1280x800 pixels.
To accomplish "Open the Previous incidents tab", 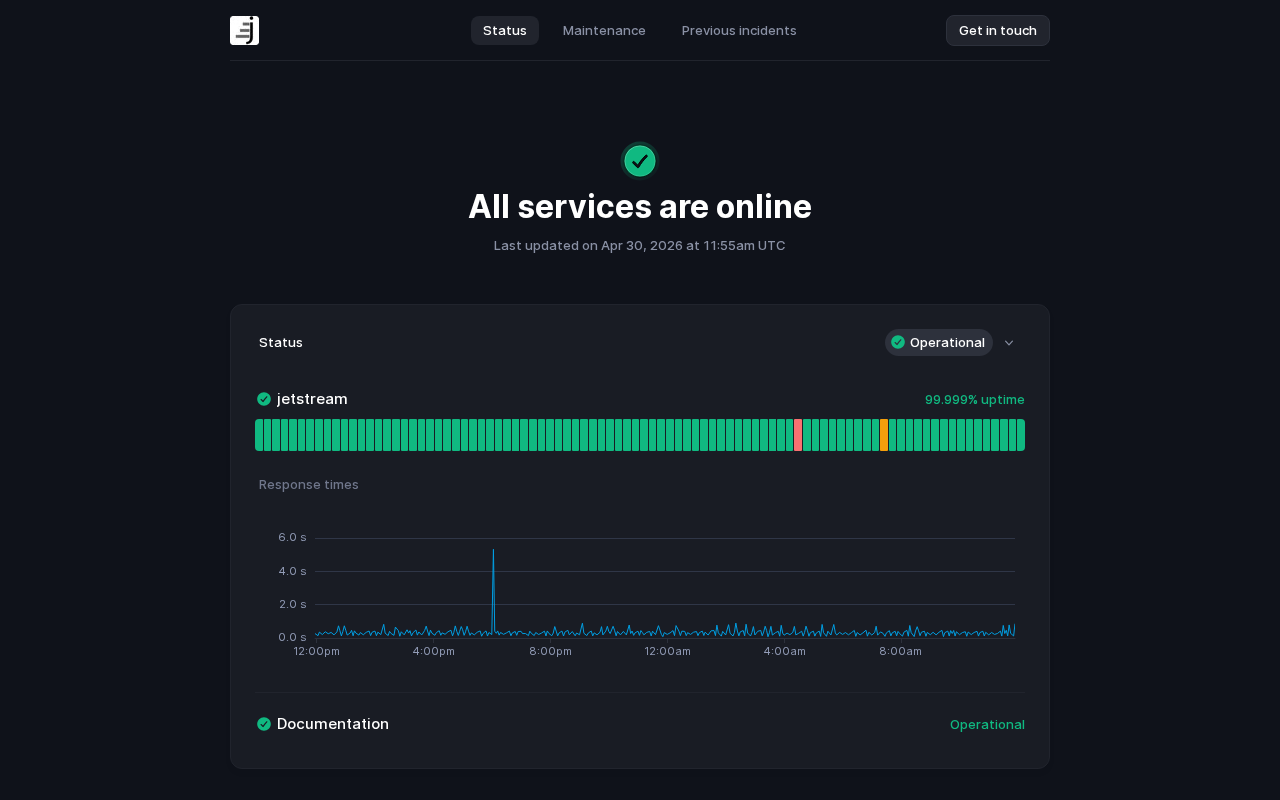I will [x=739, y=30].
